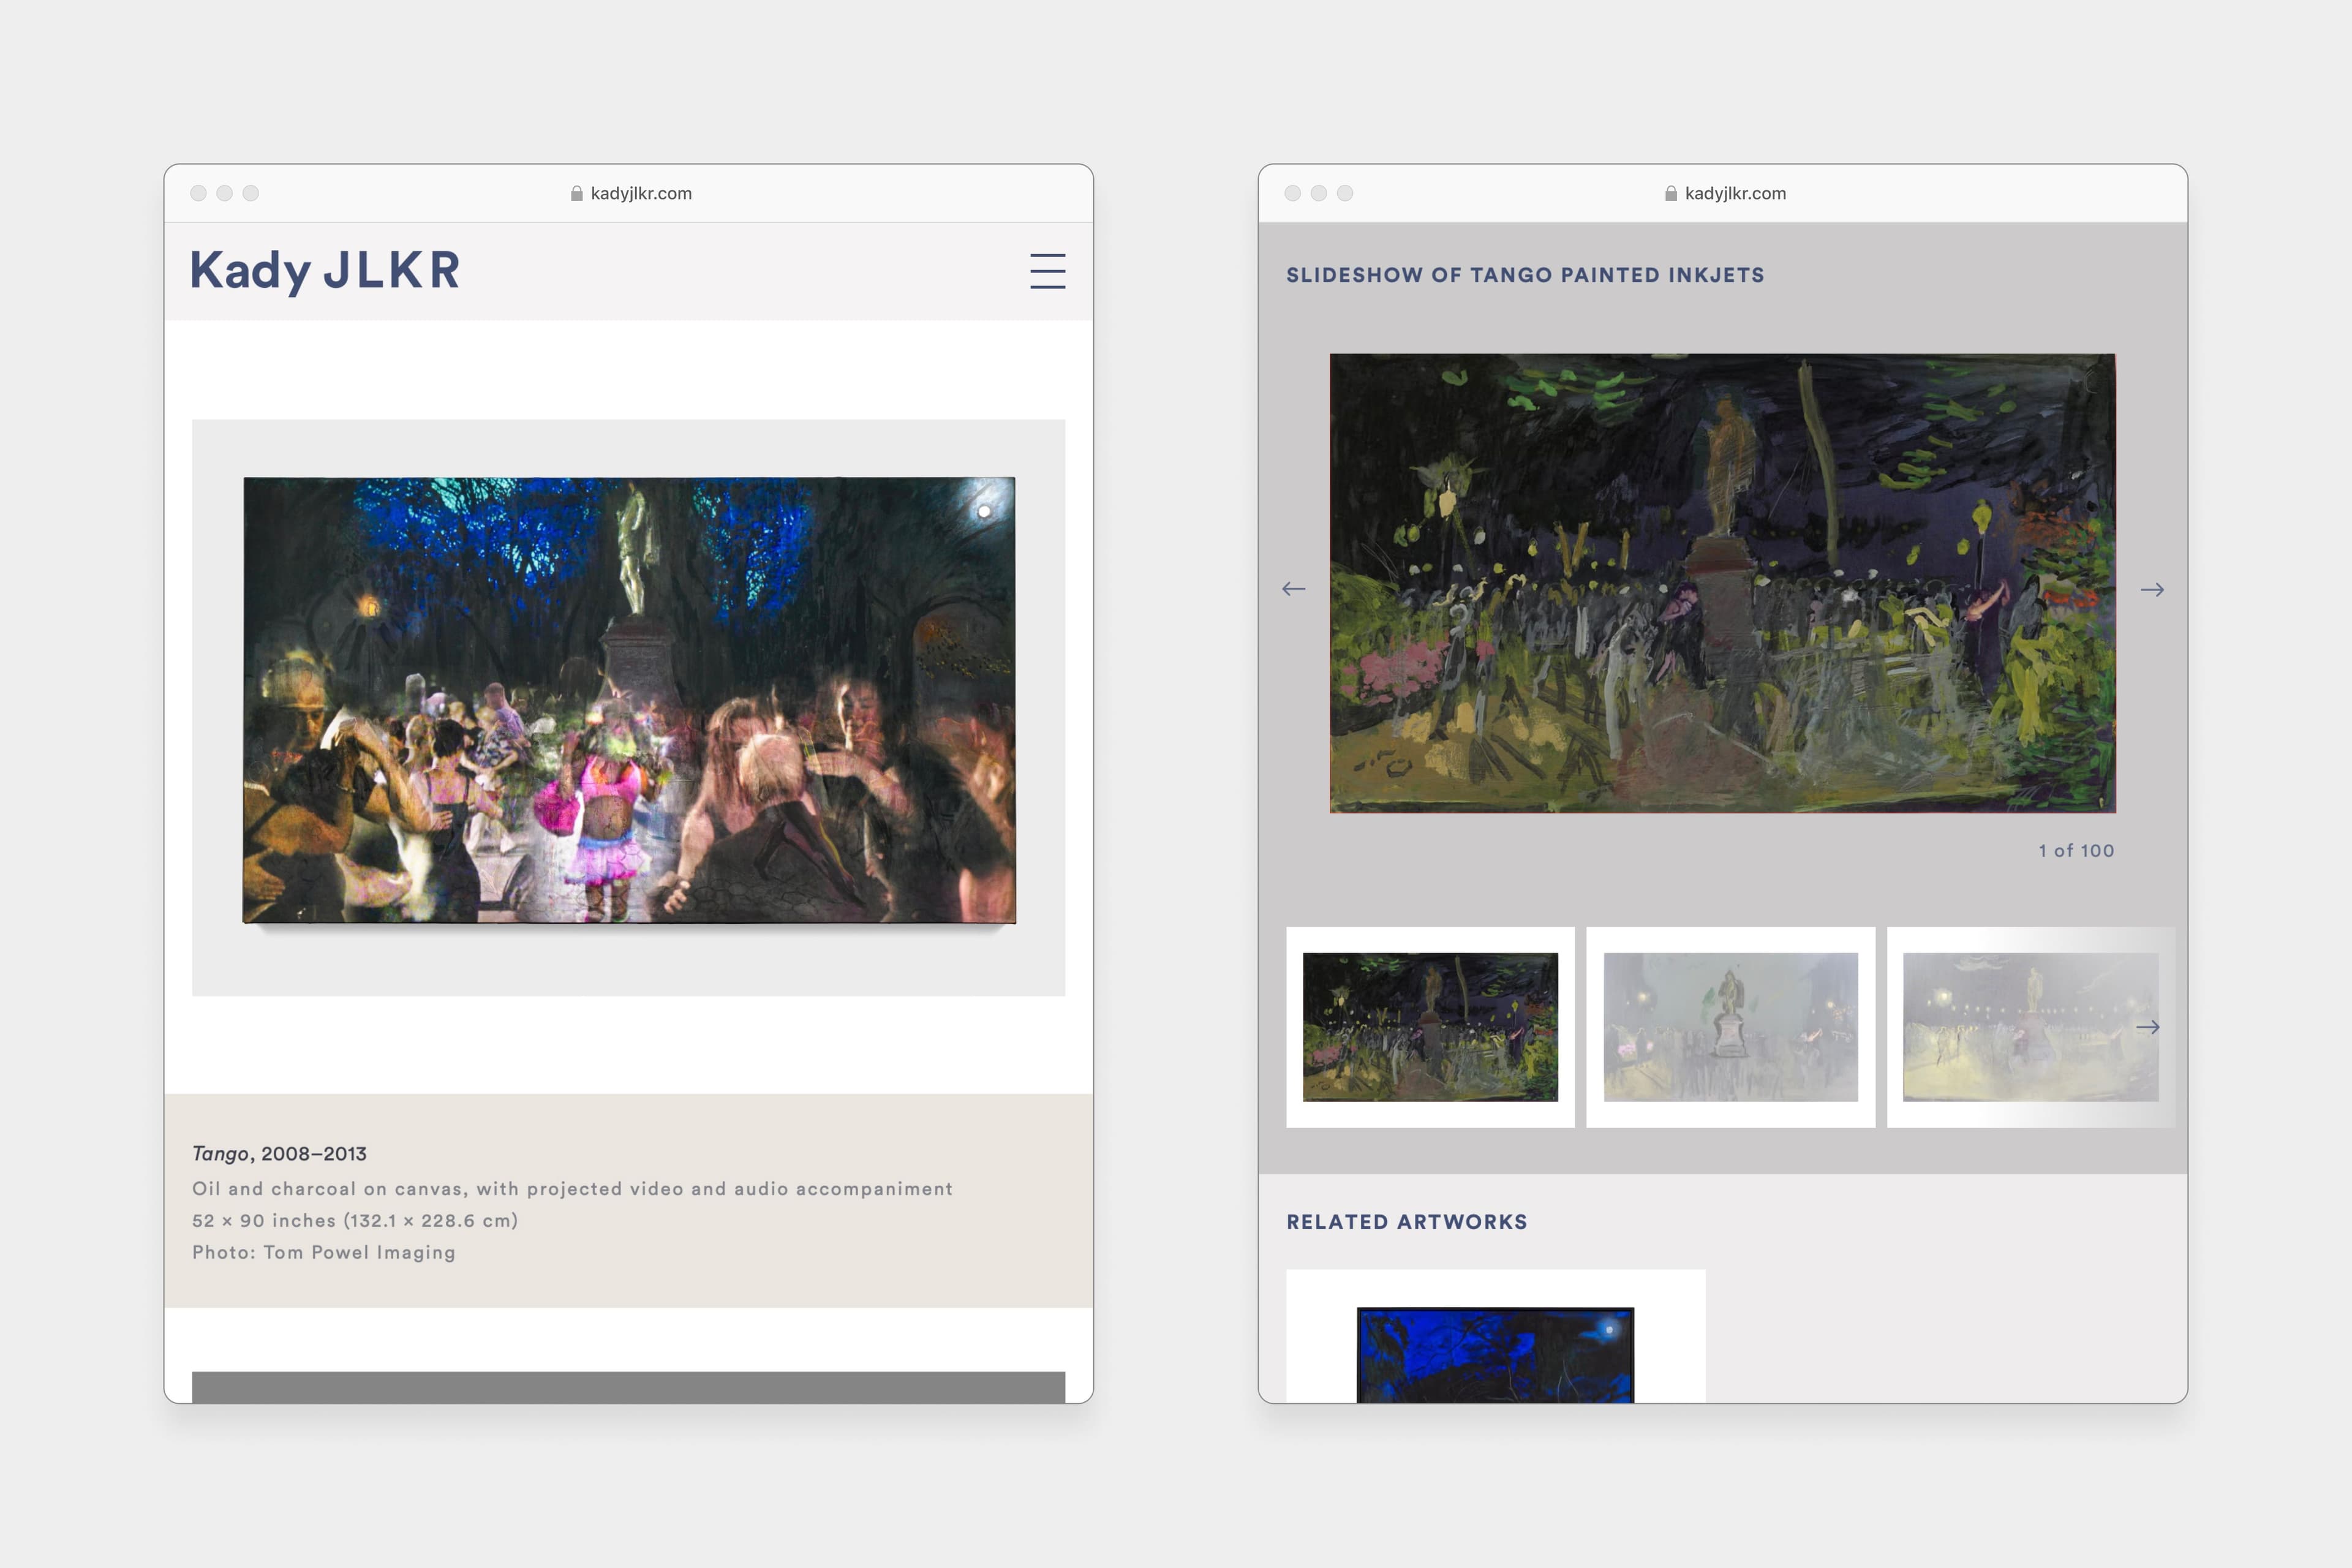The image size is (2352, 1568).
Task: Select the third yellowish slideshow thumbnail
Action: 2020,1027
